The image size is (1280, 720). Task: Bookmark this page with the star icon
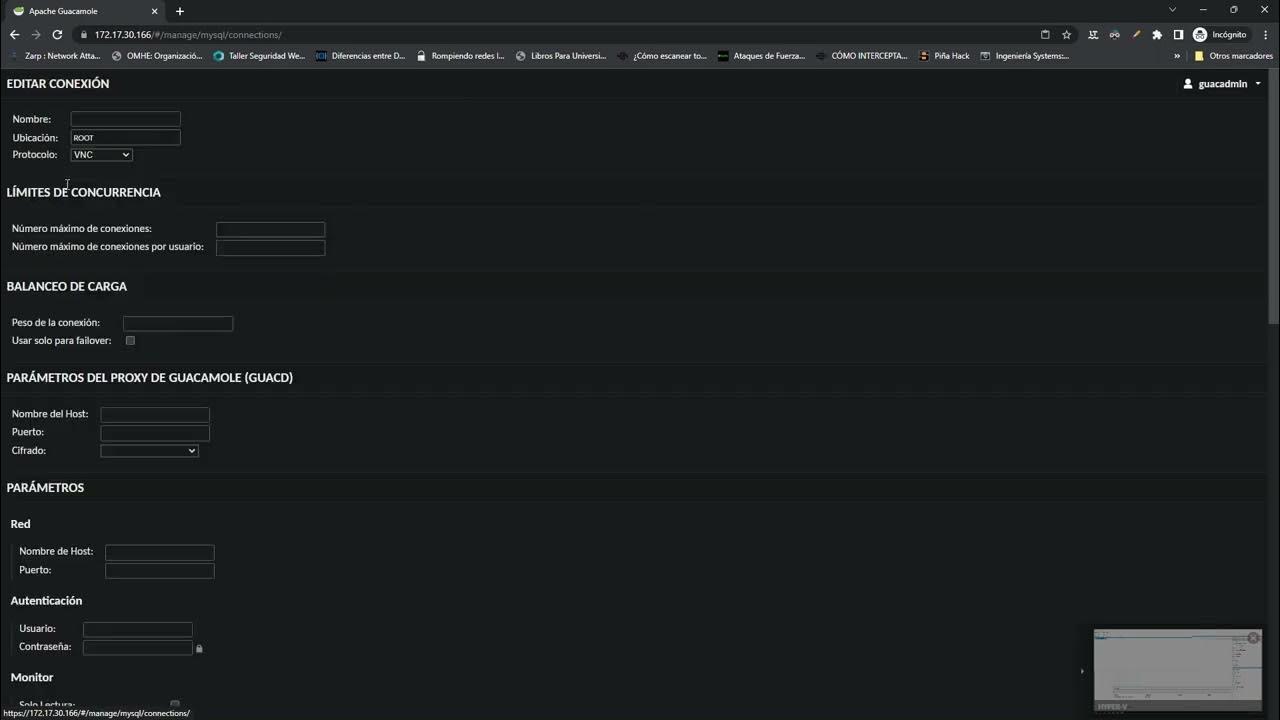point(1066,34)
